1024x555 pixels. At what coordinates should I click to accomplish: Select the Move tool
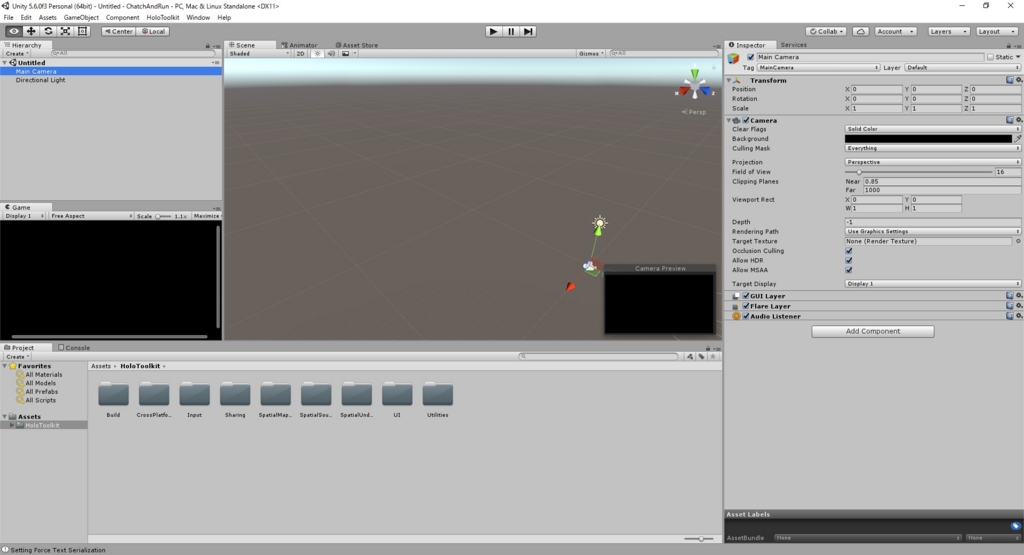pyautogui.click(x=31, y=31)
